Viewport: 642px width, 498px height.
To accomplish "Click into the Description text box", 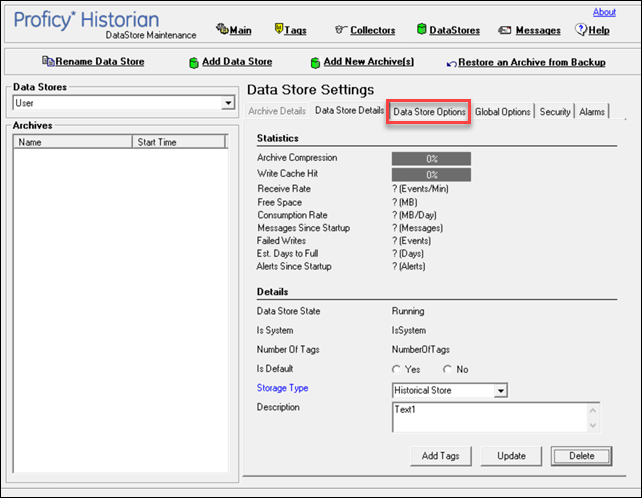I will [490, 417].
